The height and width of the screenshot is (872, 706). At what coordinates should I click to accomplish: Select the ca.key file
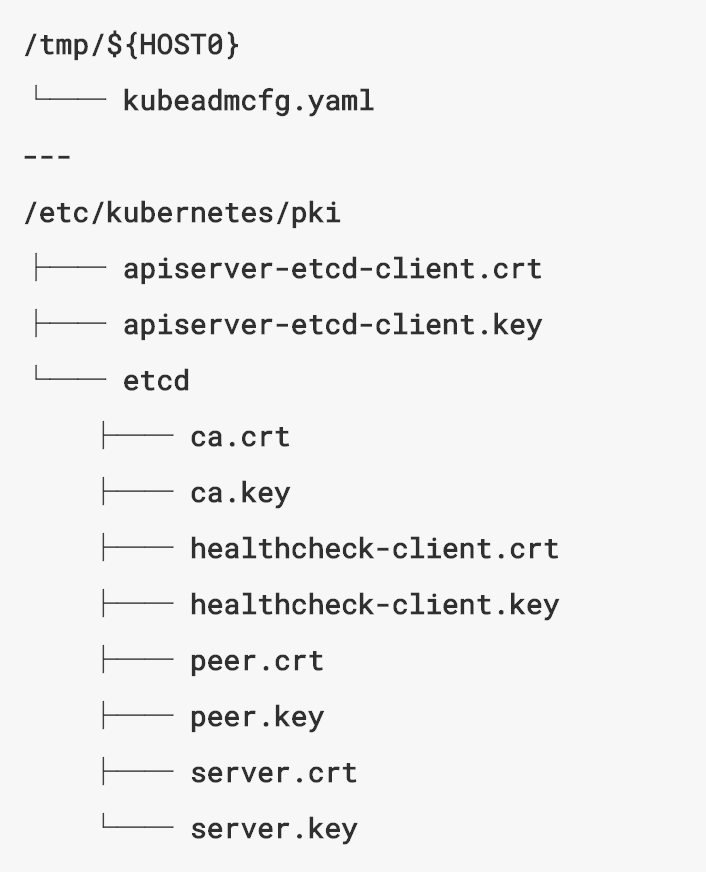point(240,493)
